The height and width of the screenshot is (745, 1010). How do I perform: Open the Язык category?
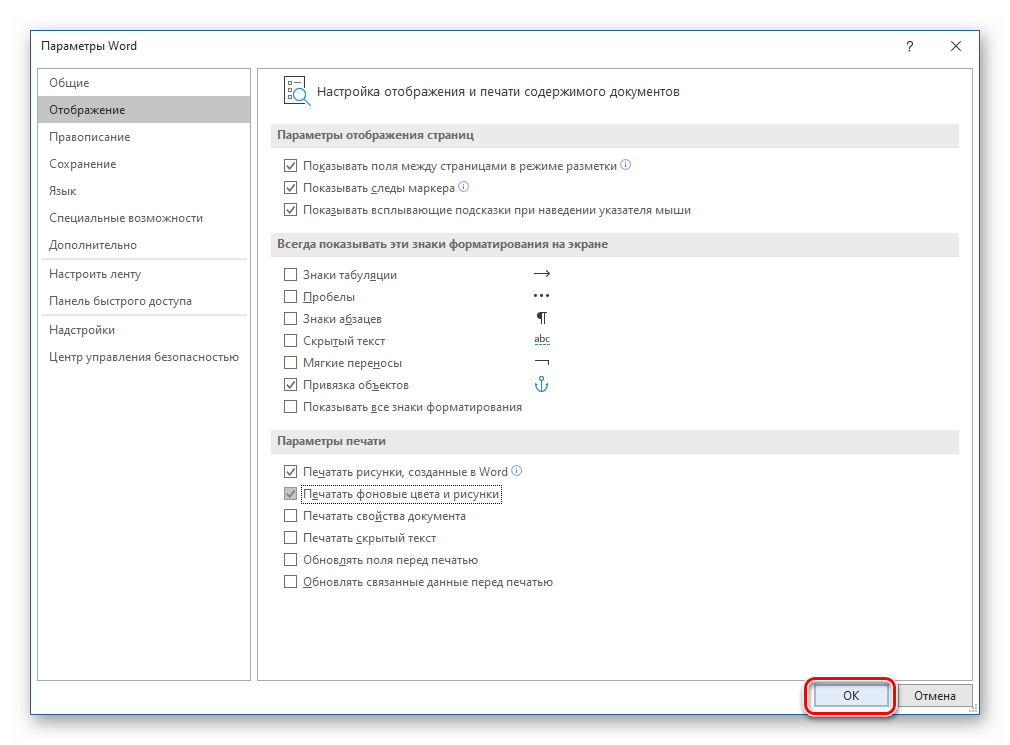pos(144,191)
